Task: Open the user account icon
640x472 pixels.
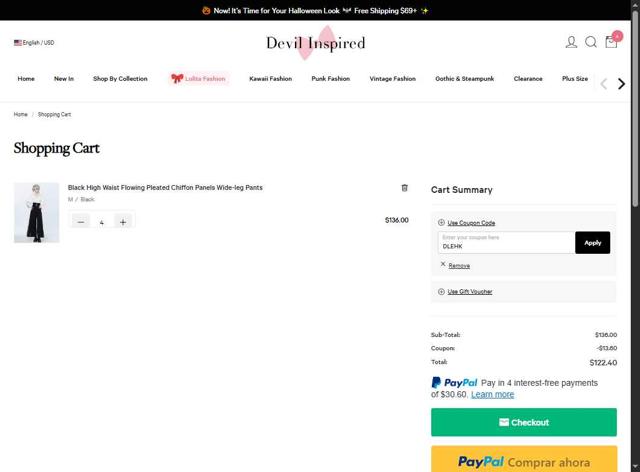Action: [571, 42]
